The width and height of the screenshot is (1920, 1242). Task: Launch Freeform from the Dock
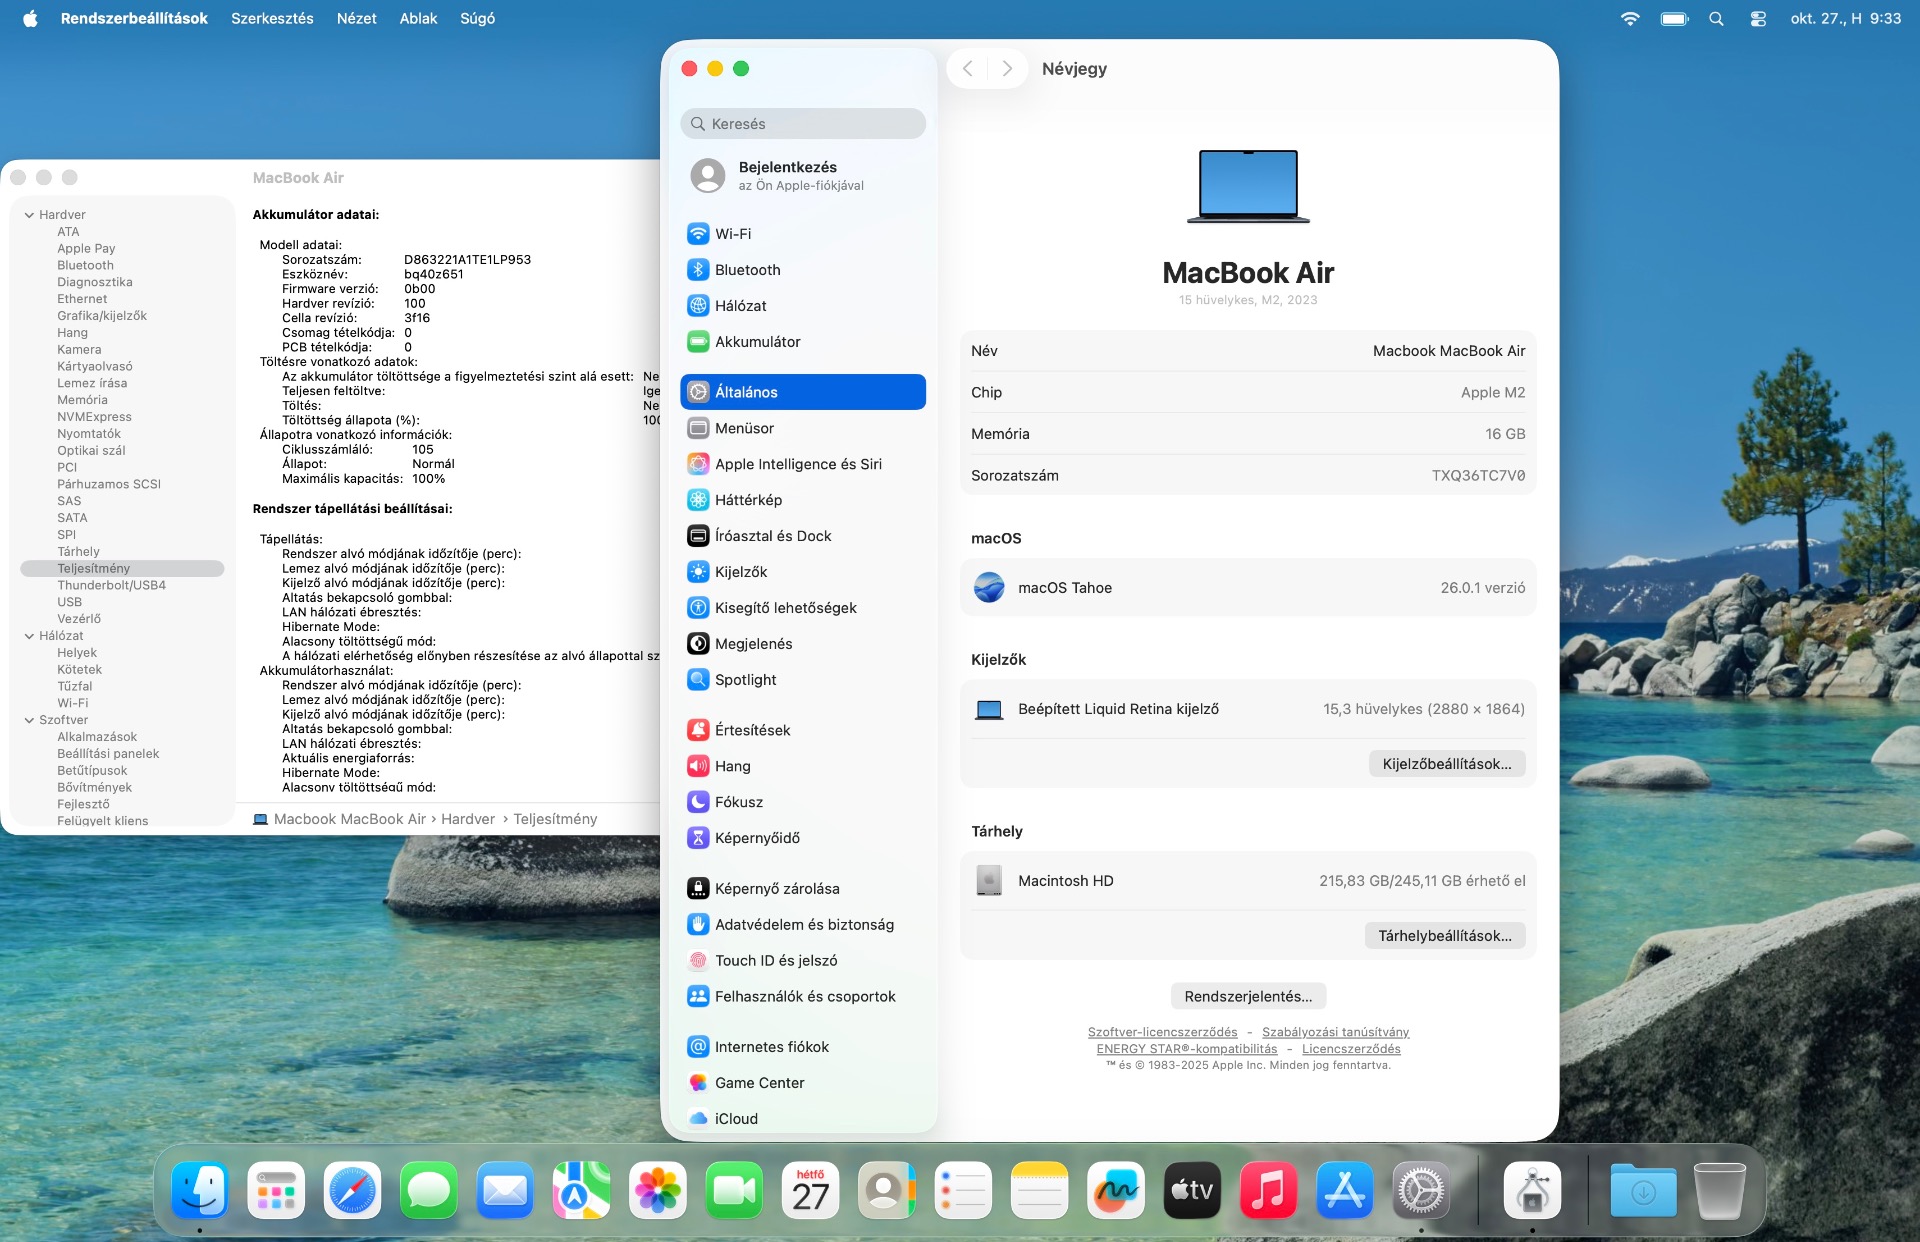pyautogui.click(x=1115, y=1190)
